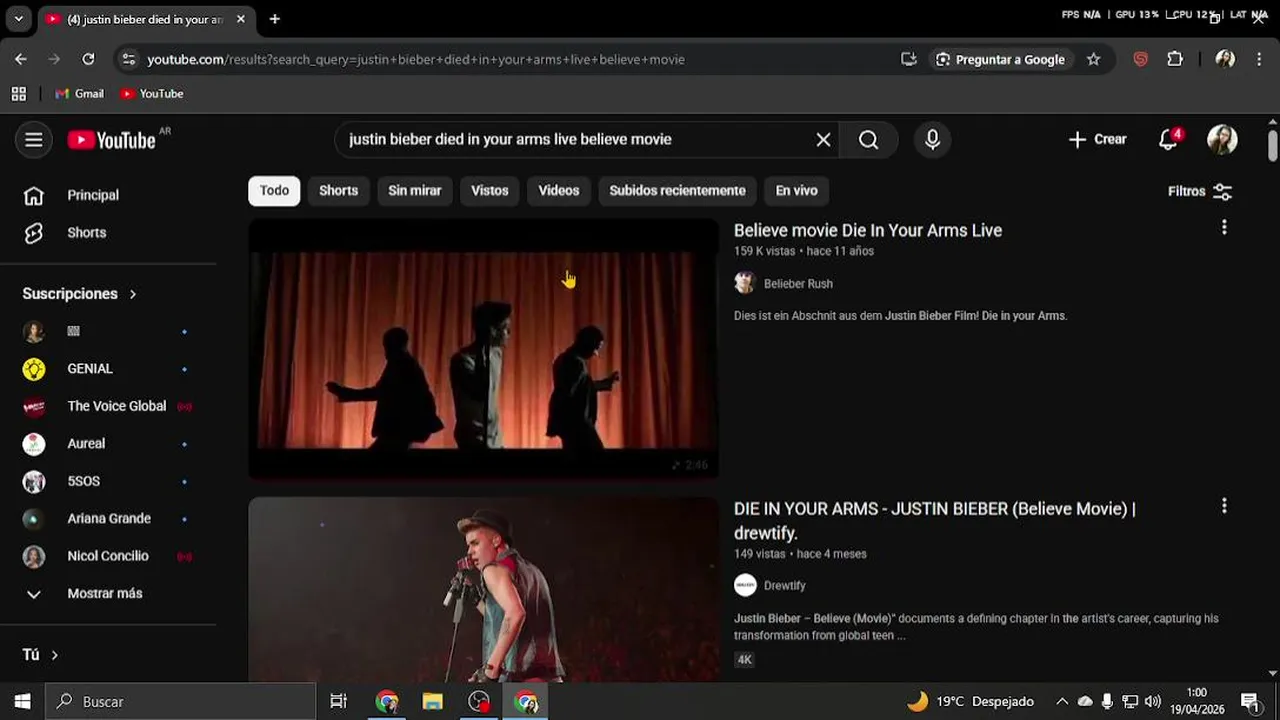Screen dimensions: 1280x720
Task: Click the Windows taskbar Buscar search box
Action: (181, 702)
